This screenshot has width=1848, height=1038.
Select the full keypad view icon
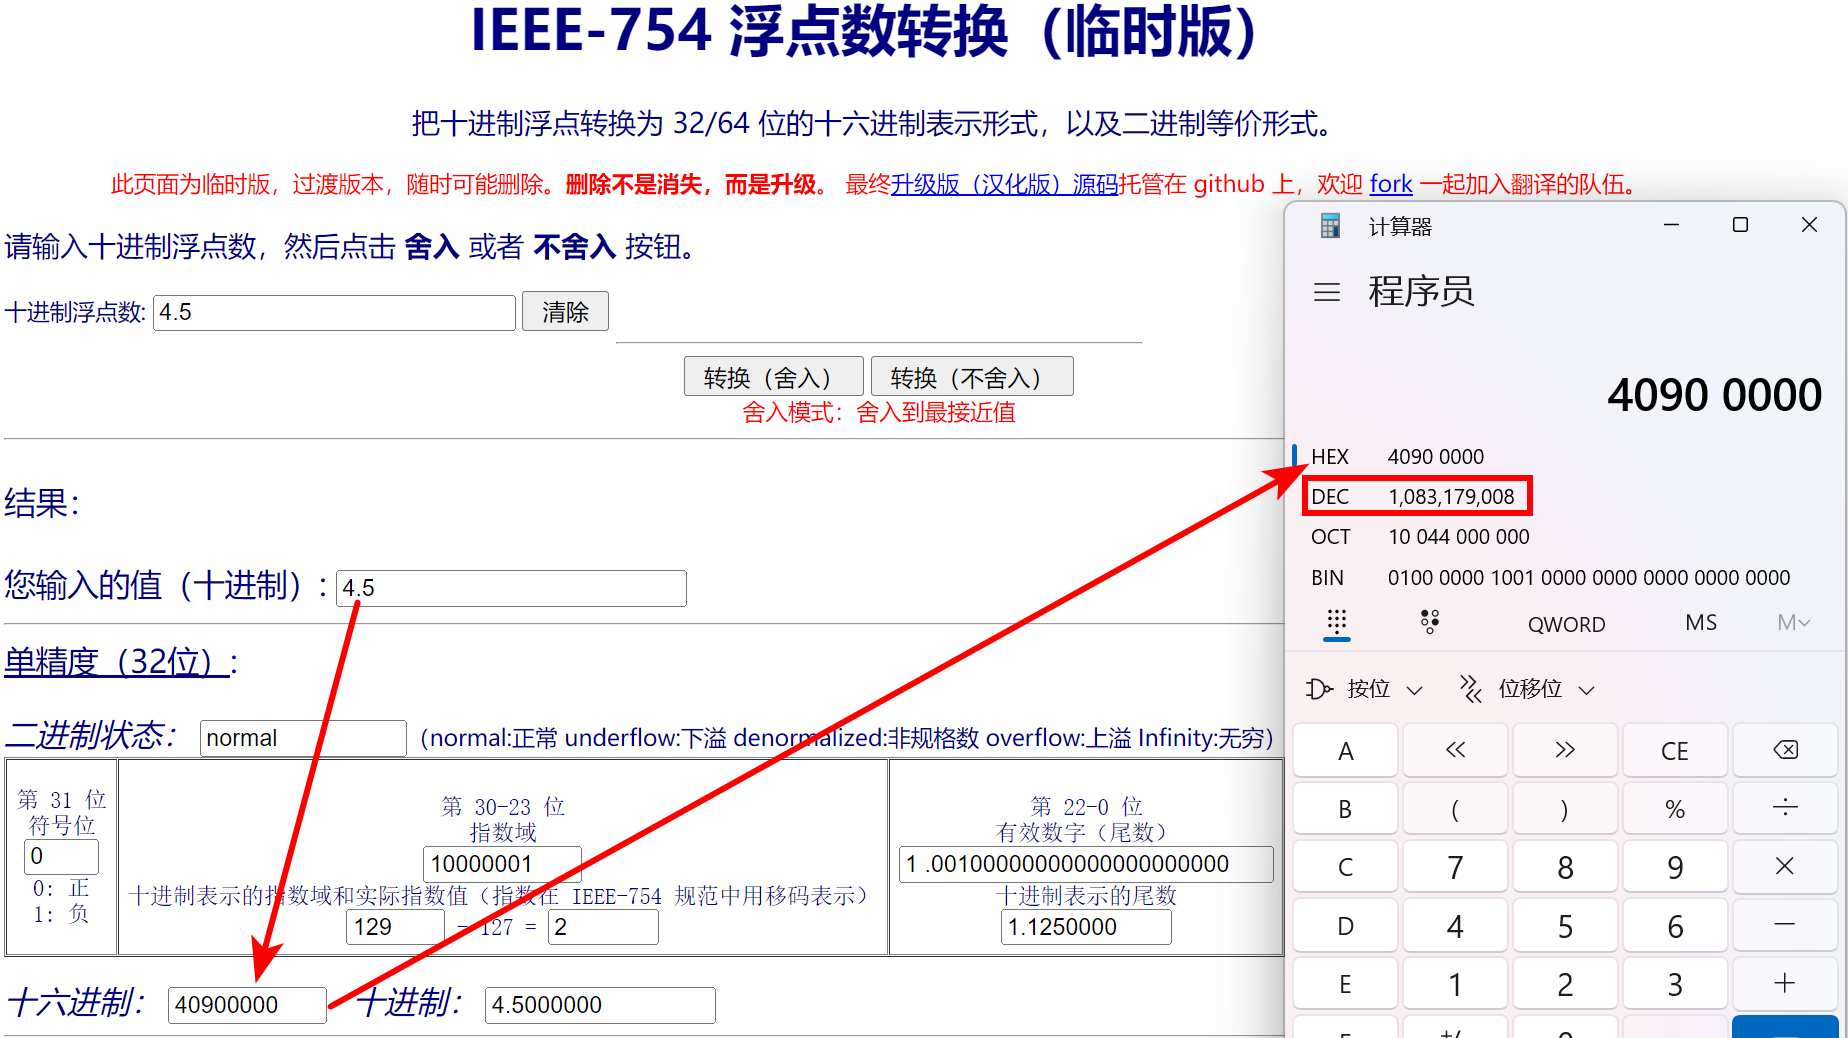(x=1337, y=622)
